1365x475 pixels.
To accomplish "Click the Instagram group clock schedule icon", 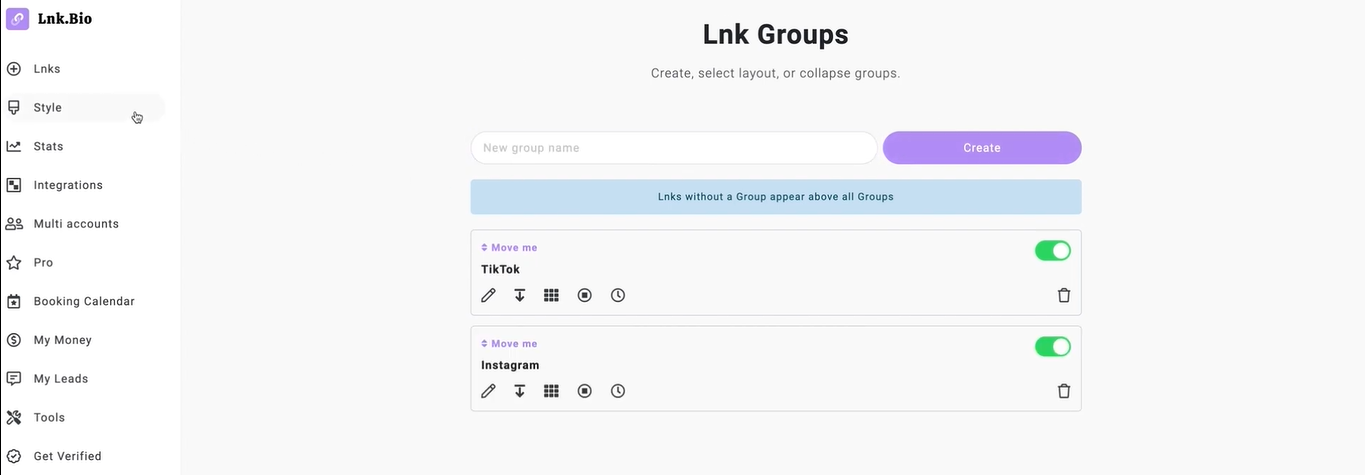I will coord(618,391).
